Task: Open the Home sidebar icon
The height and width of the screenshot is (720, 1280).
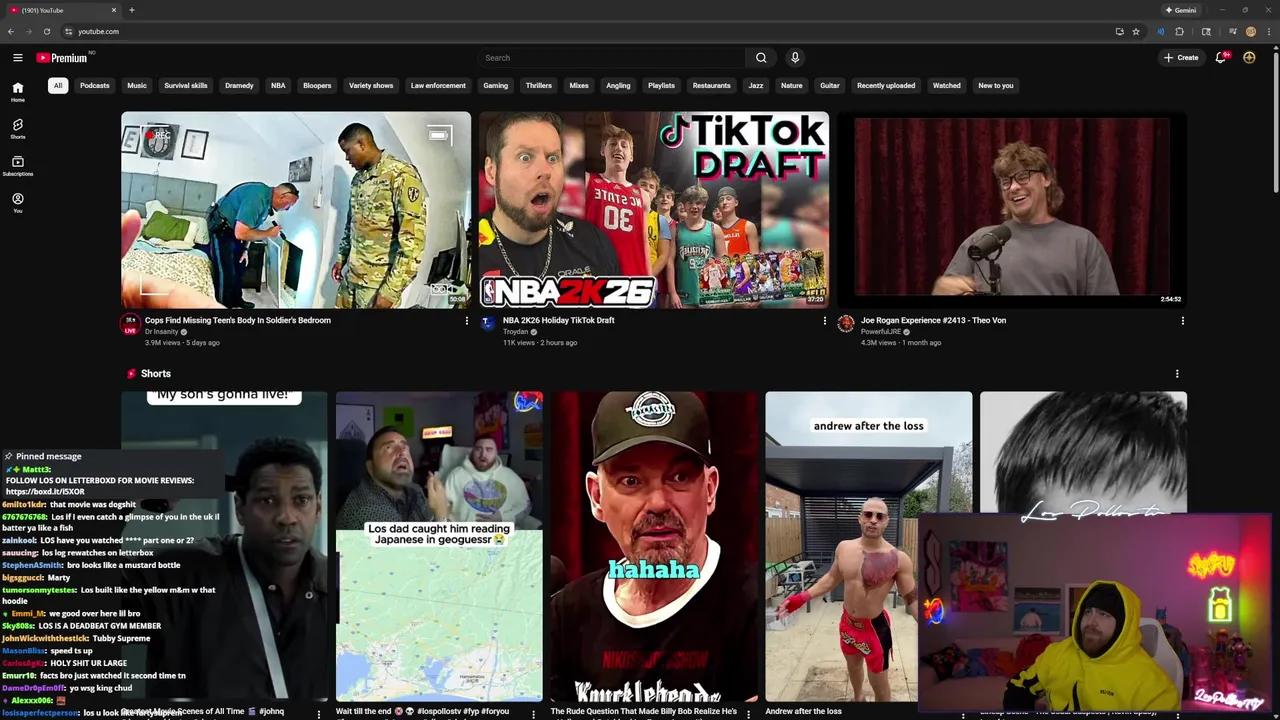Action: tap(17, 92)
